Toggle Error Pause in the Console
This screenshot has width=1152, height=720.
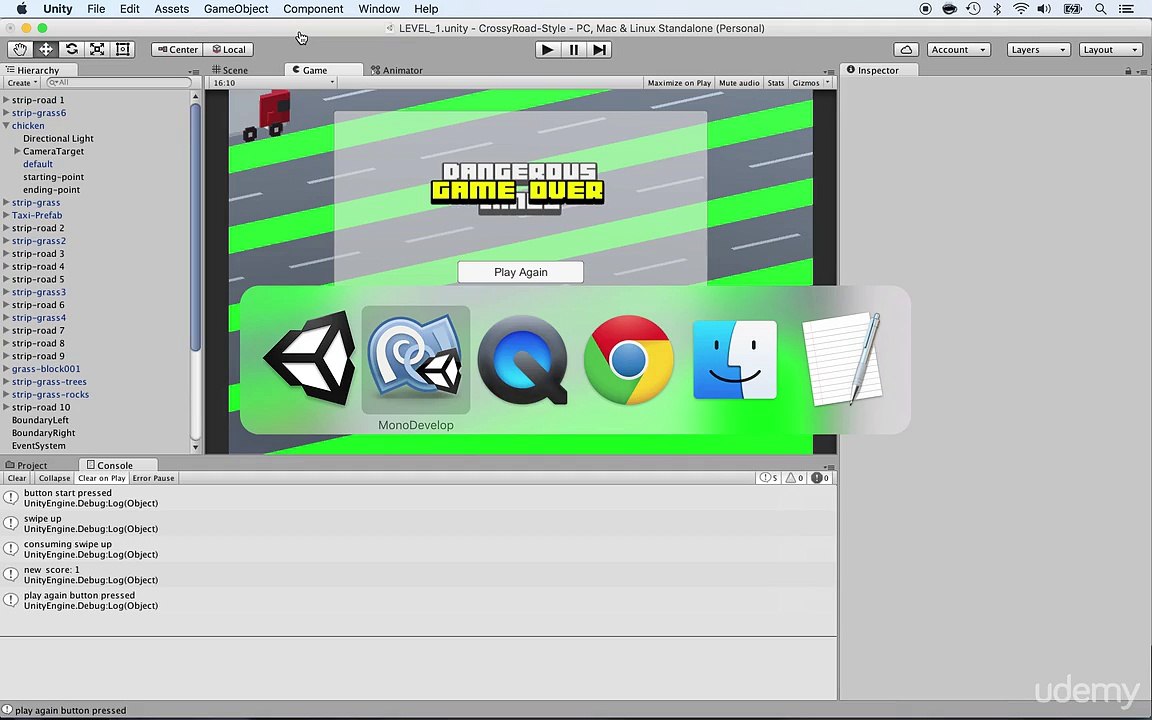[x=154, y=478]
